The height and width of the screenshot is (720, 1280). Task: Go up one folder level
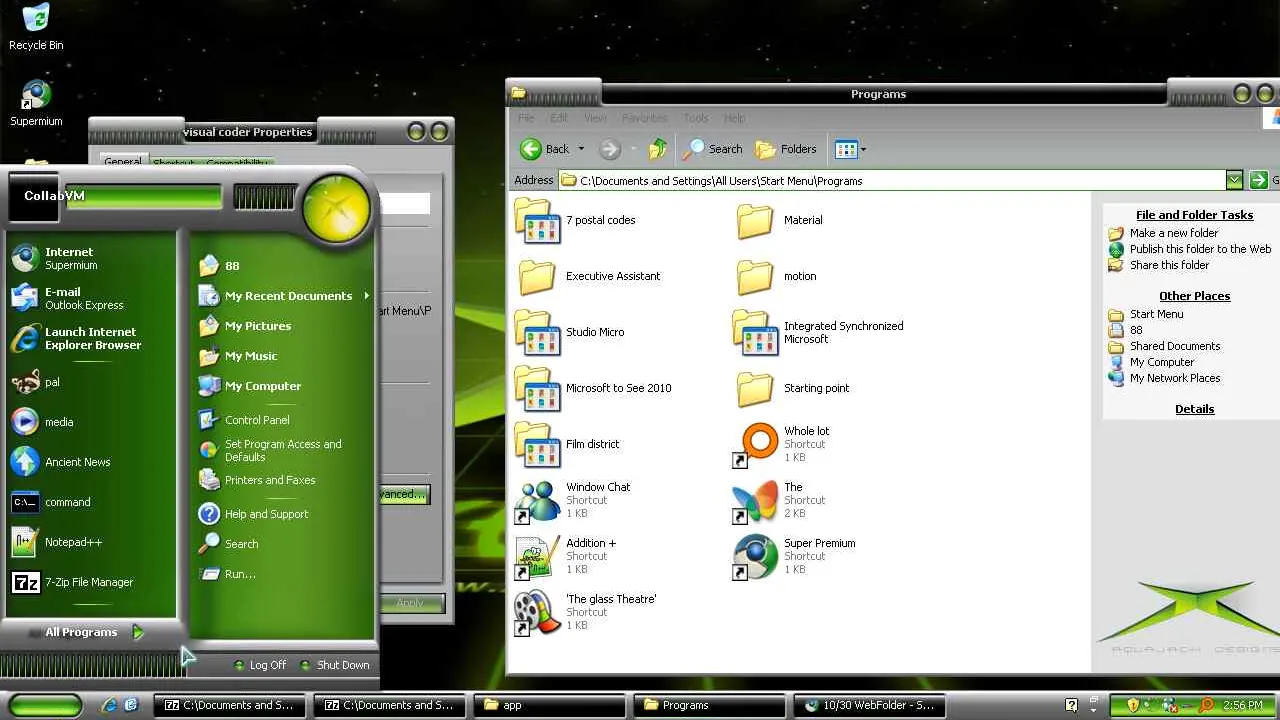click(657, 149)
